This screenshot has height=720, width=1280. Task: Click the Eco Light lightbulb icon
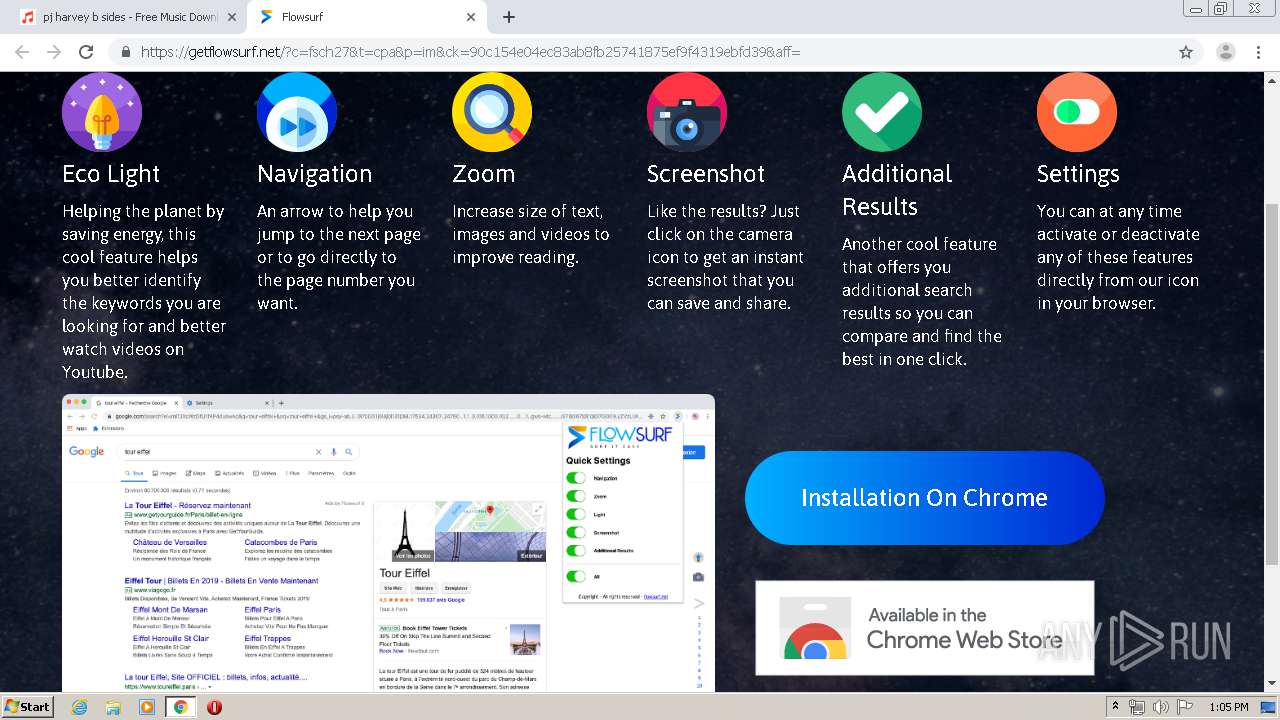[x=102, y=112]
